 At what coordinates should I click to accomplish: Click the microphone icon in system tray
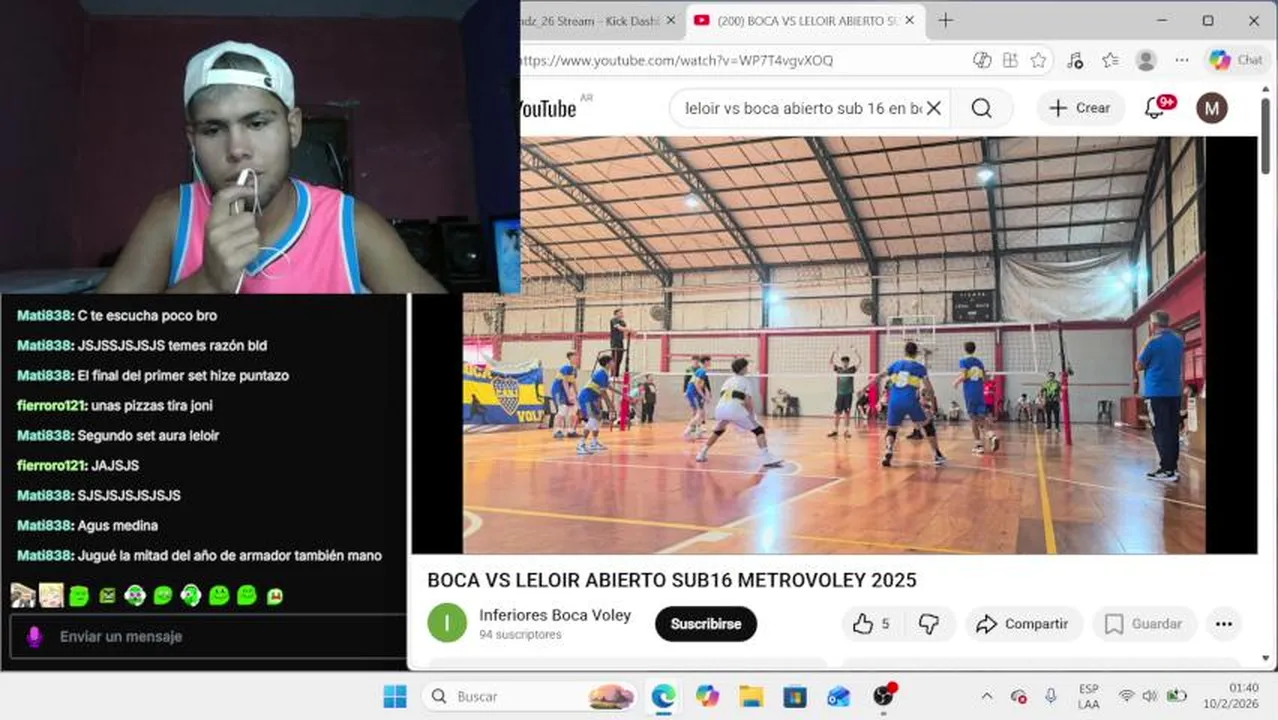pos(1051,696)
